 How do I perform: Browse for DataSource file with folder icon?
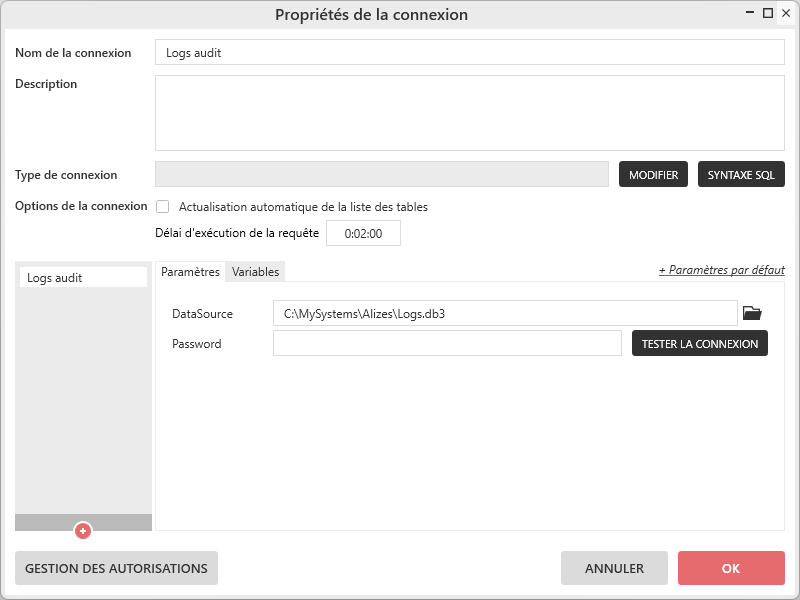pyautogui.click(x=752, y=314)
